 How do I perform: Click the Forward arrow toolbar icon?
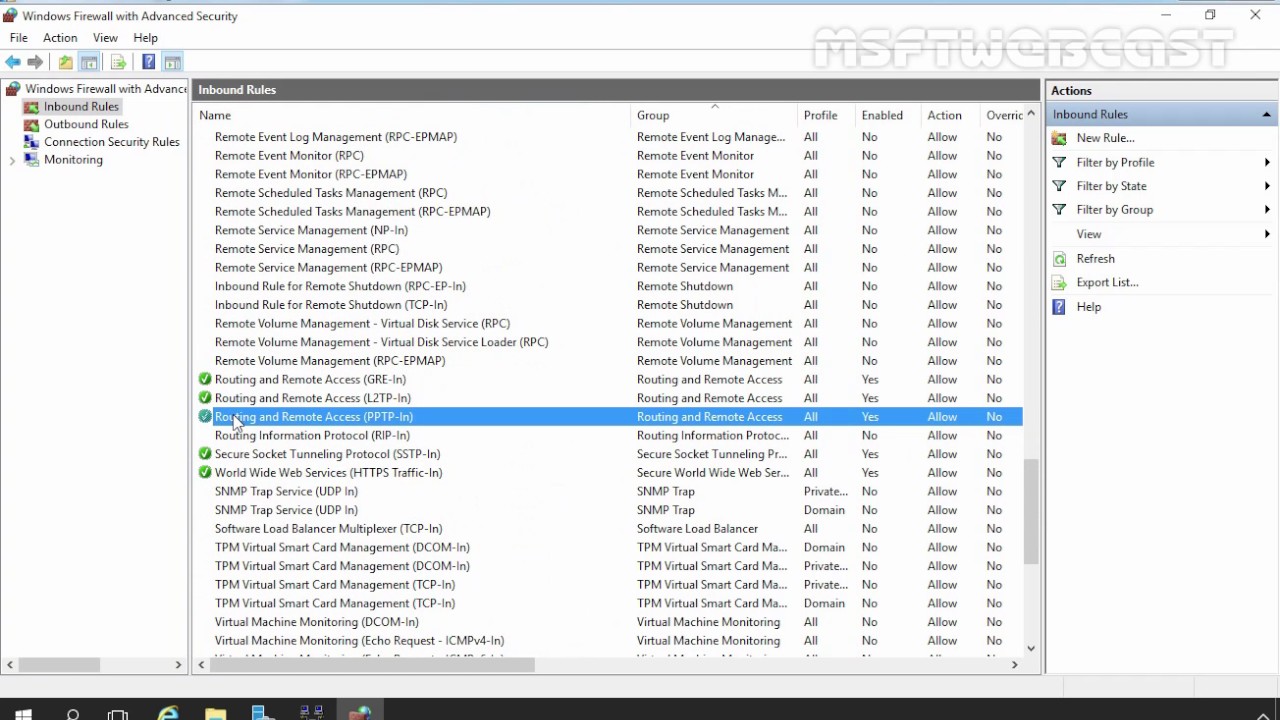coord(35,62)
